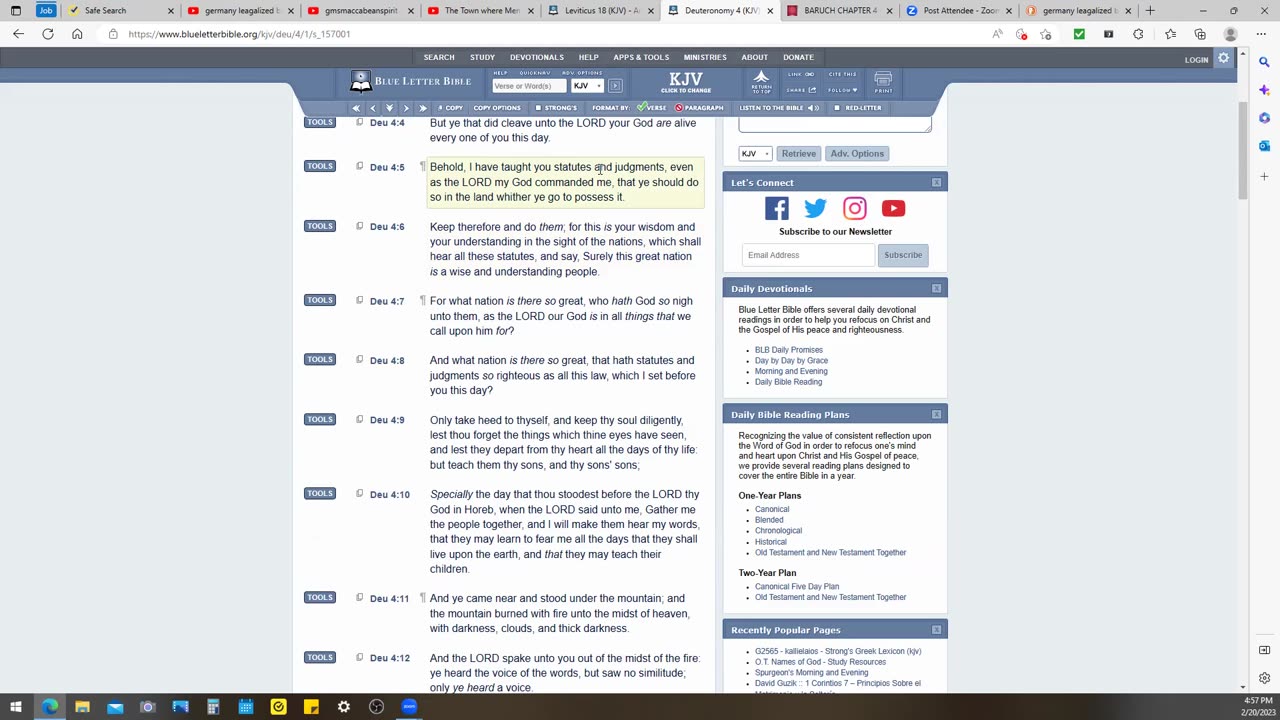This screenshot has width=1280, height=720.
Task: Open the Blue Letter Bible Twitter page
Action: [815, 208]
